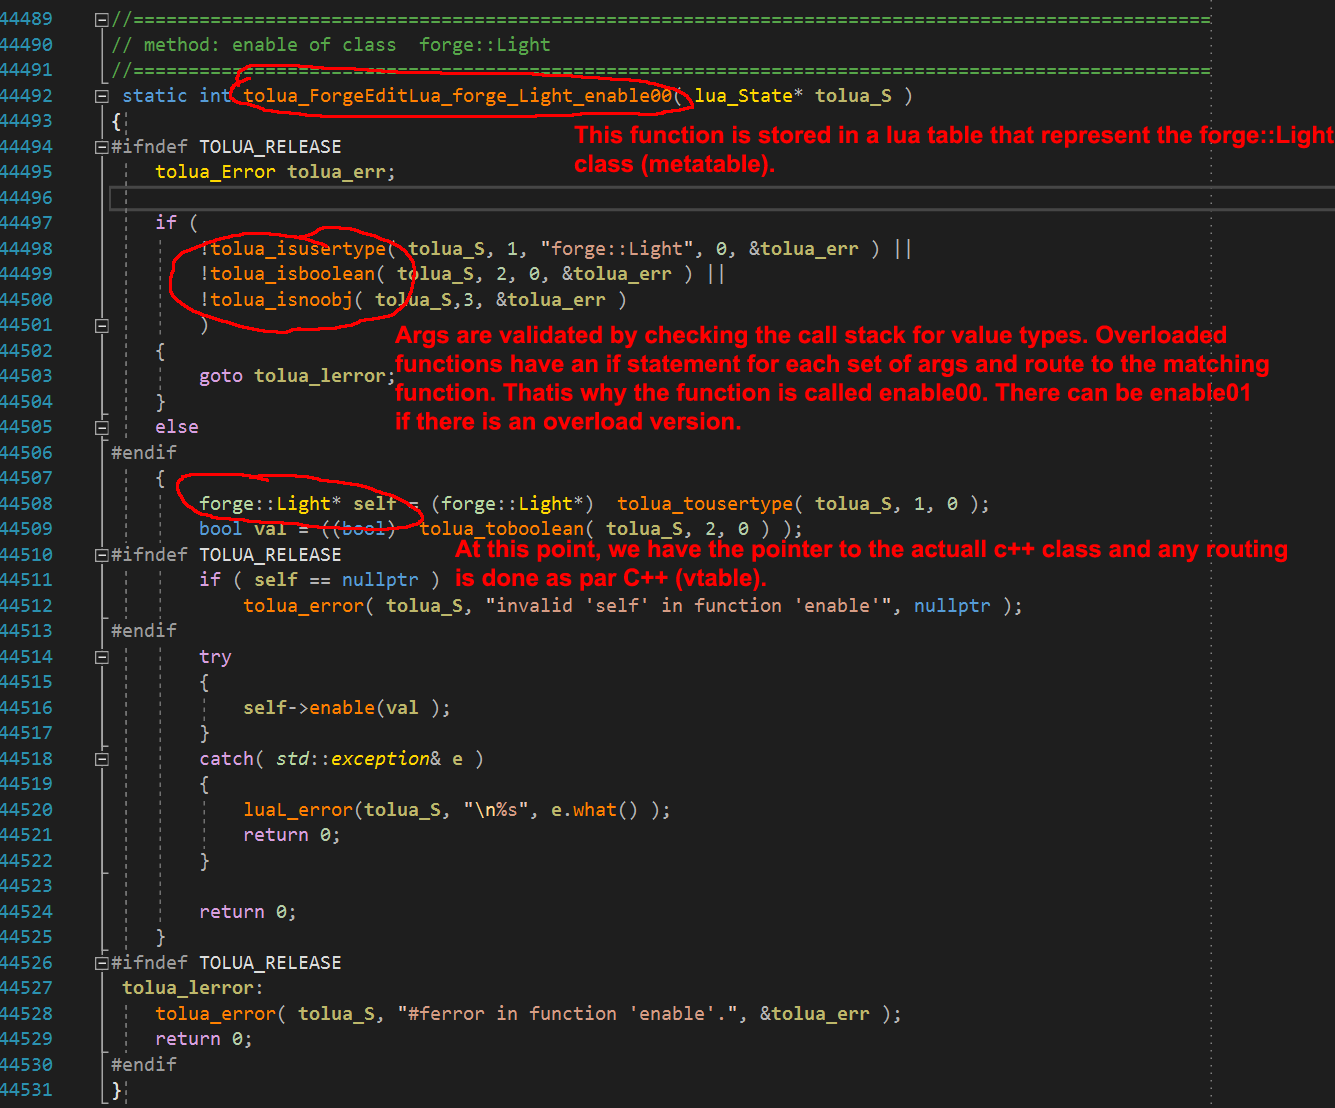Click the 'bool val' declaration on line 44509
1335x1108 pixels.
[243, 529]
